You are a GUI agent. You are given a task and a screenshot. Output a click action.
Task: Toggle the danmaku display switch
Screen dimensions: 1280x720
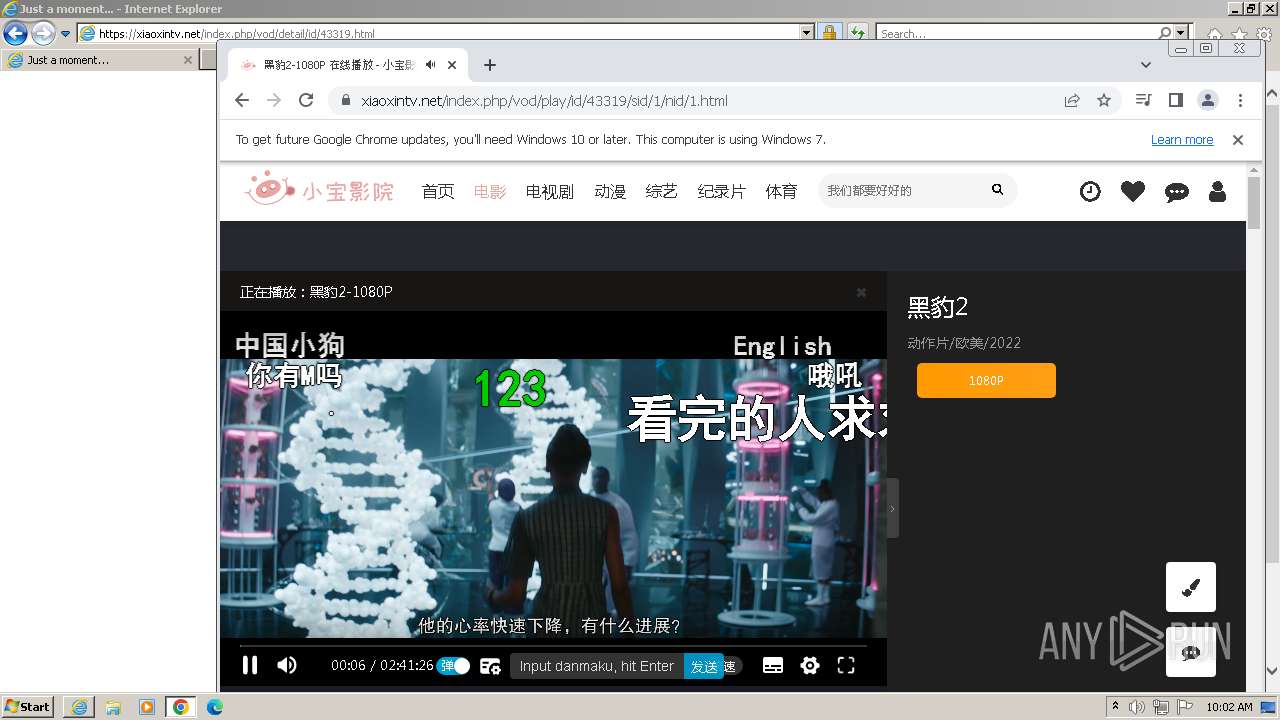(453, 666)
